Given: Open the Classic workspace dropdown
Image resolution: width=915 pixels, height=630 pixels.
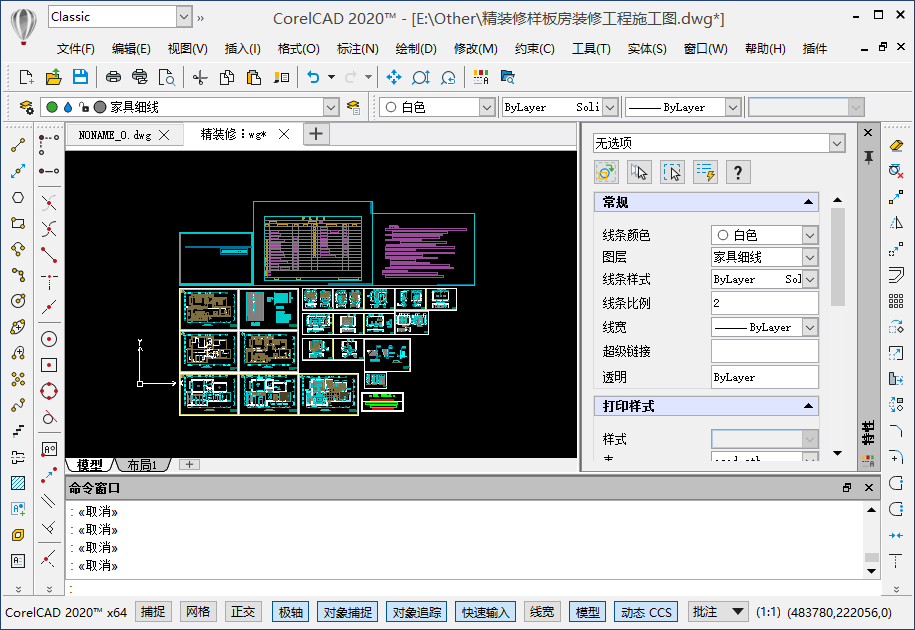Looking at the screenshot, I should pos(185,17).
